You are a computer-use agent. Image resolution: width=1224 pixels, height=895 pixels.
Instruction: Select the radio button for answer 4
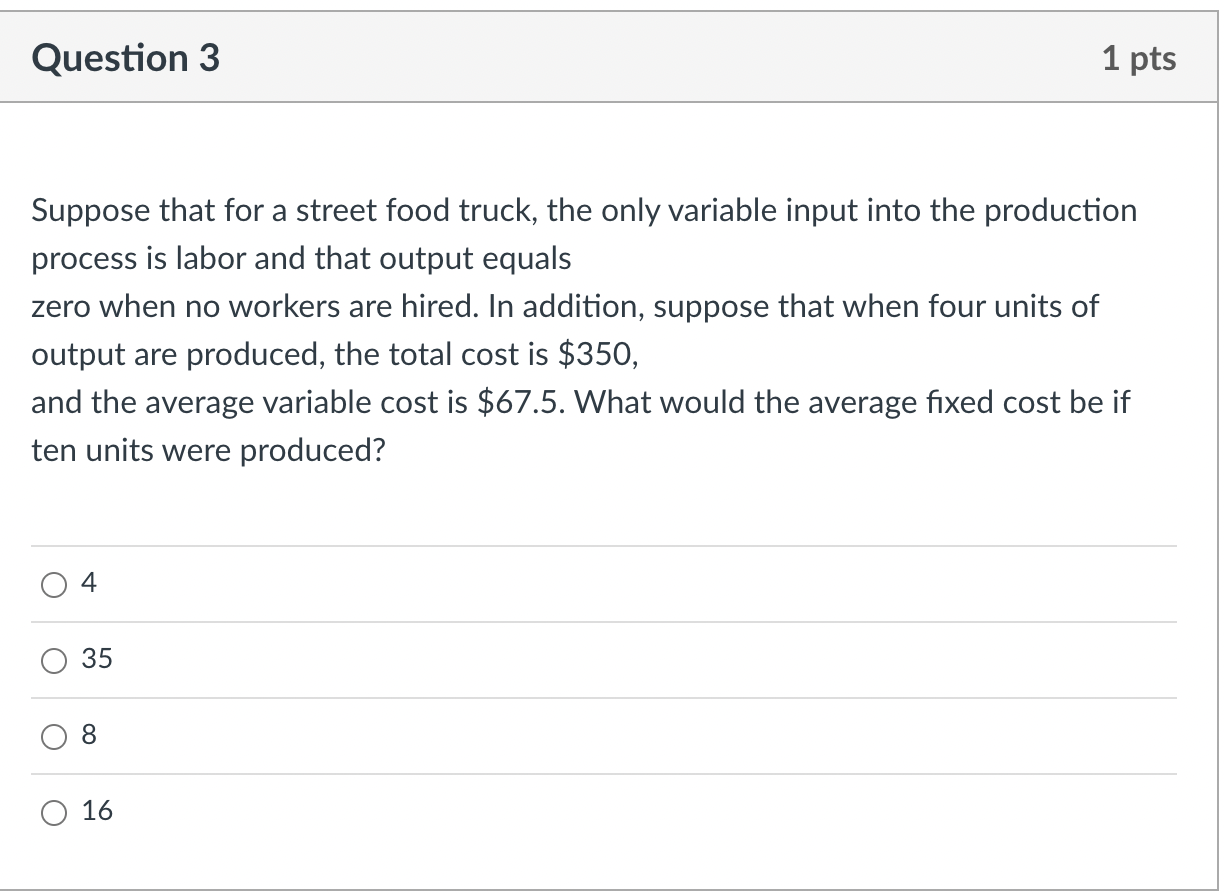pyautogui.click(x=53, y=584)
